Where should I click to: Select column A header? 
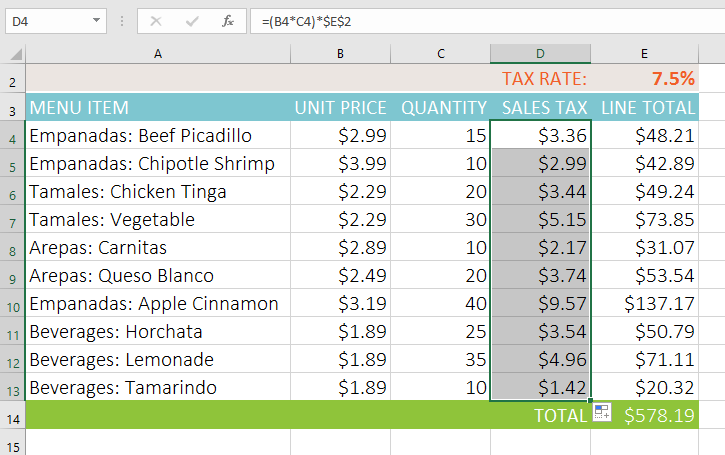(158, 53)
